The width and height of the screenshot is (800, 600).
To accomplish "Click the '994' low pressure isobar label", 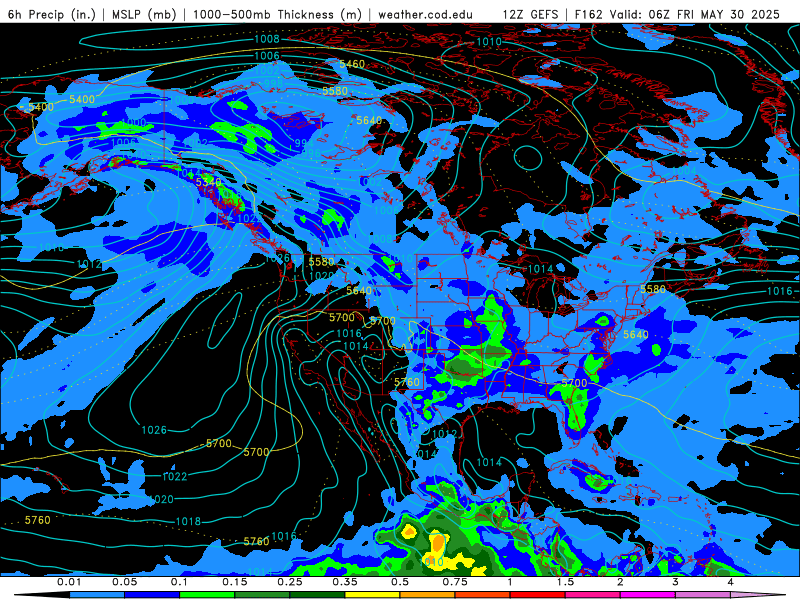I will 304,143.
